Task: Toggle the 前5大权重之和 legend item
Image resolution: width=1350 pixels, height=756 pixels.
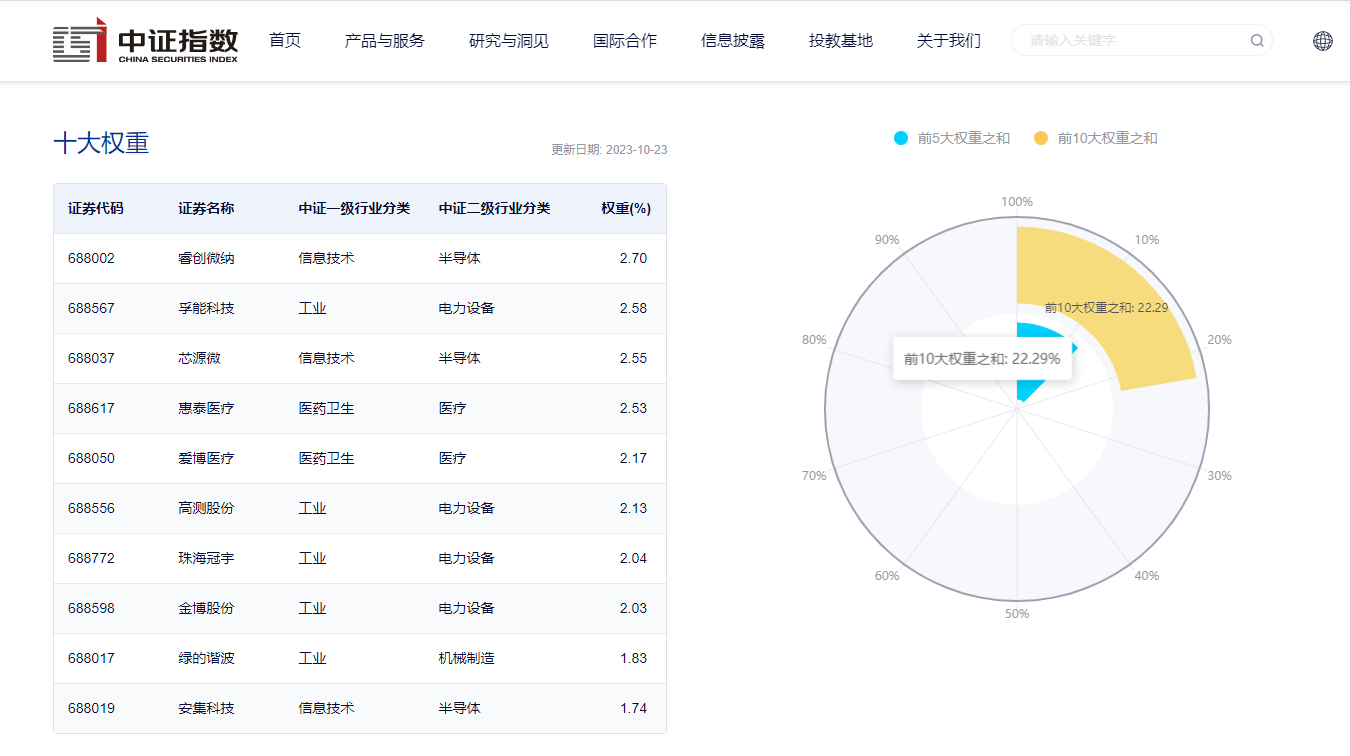Action: pyautogui.click(x=950, y=138)
